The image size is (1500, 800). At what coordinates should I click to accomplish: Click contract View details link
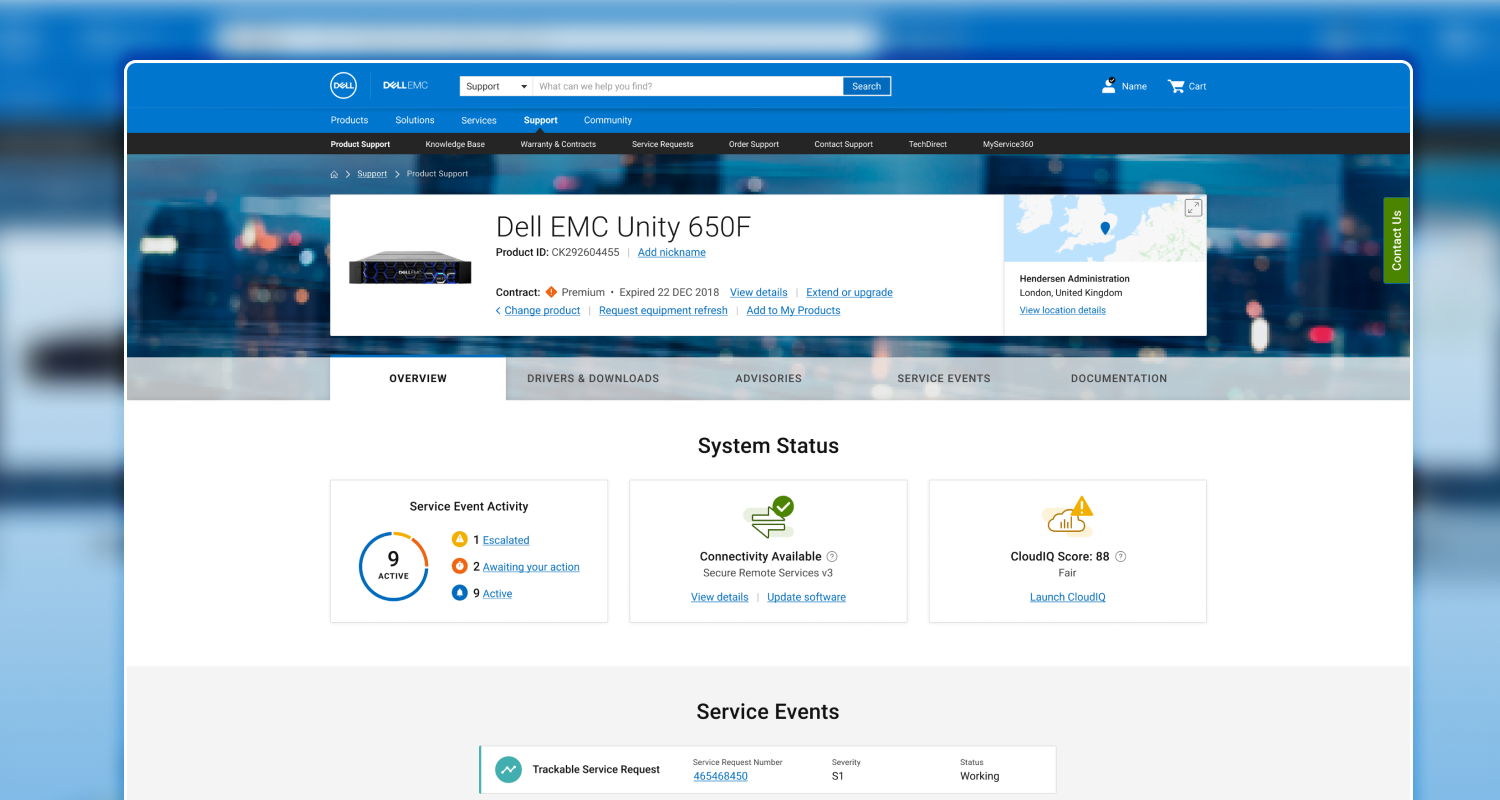coord(759,292)
